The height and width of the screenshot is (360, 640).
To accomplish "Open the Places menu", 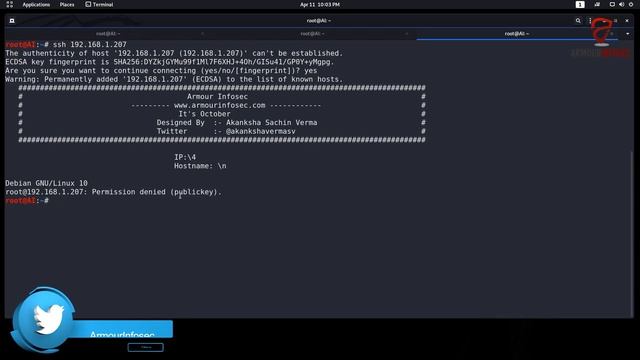I will point(67,4).
